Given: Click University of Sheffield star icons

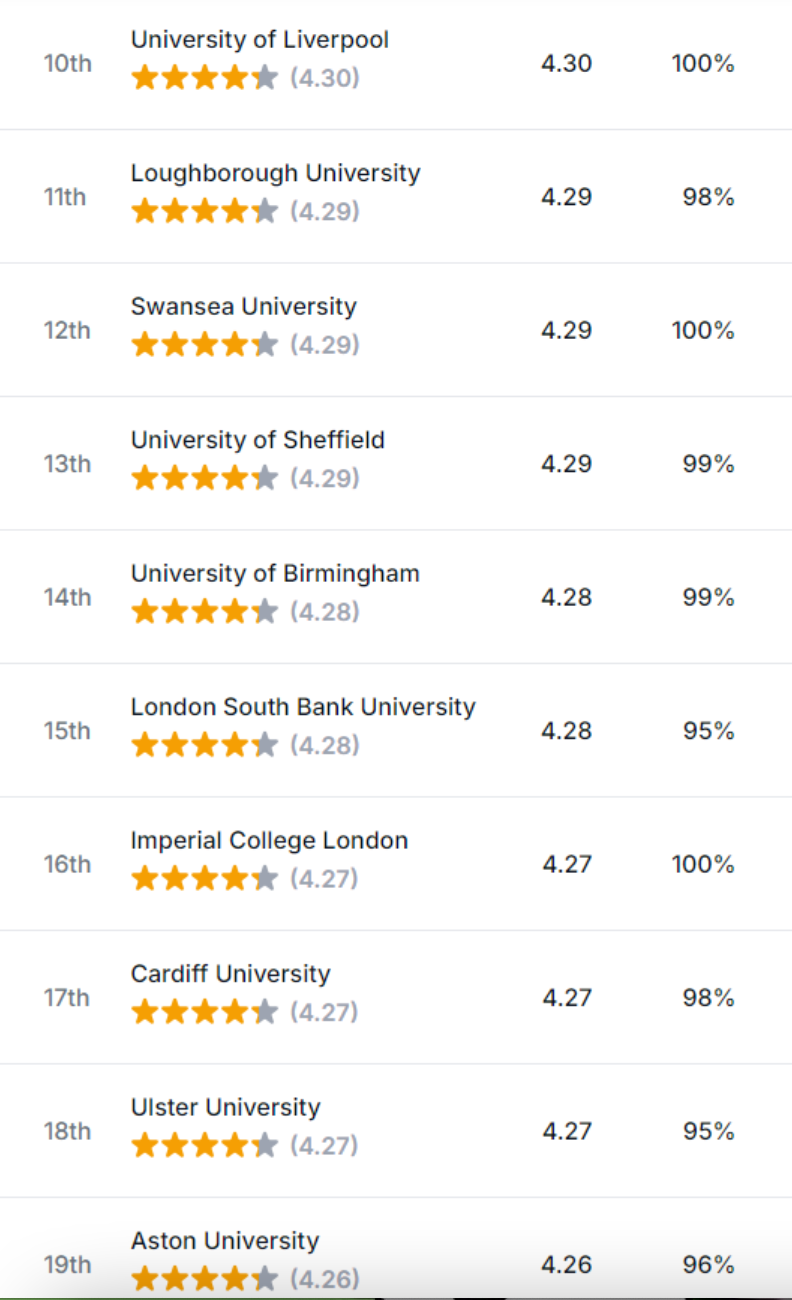Looking at the screenshot, I should point(204,478).
